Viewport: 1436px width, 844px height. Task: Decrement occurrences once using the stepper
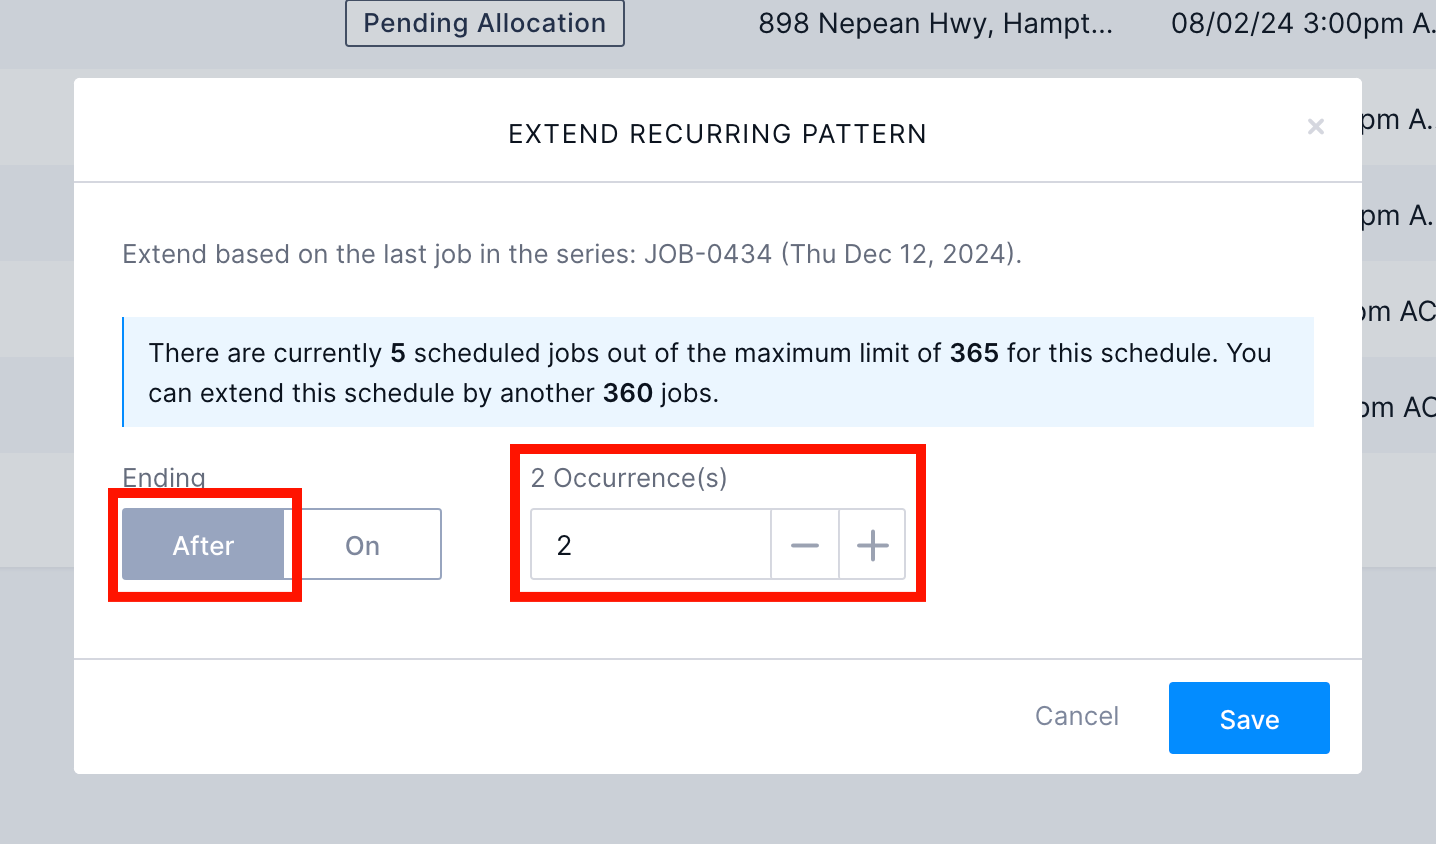pos(805,544)
